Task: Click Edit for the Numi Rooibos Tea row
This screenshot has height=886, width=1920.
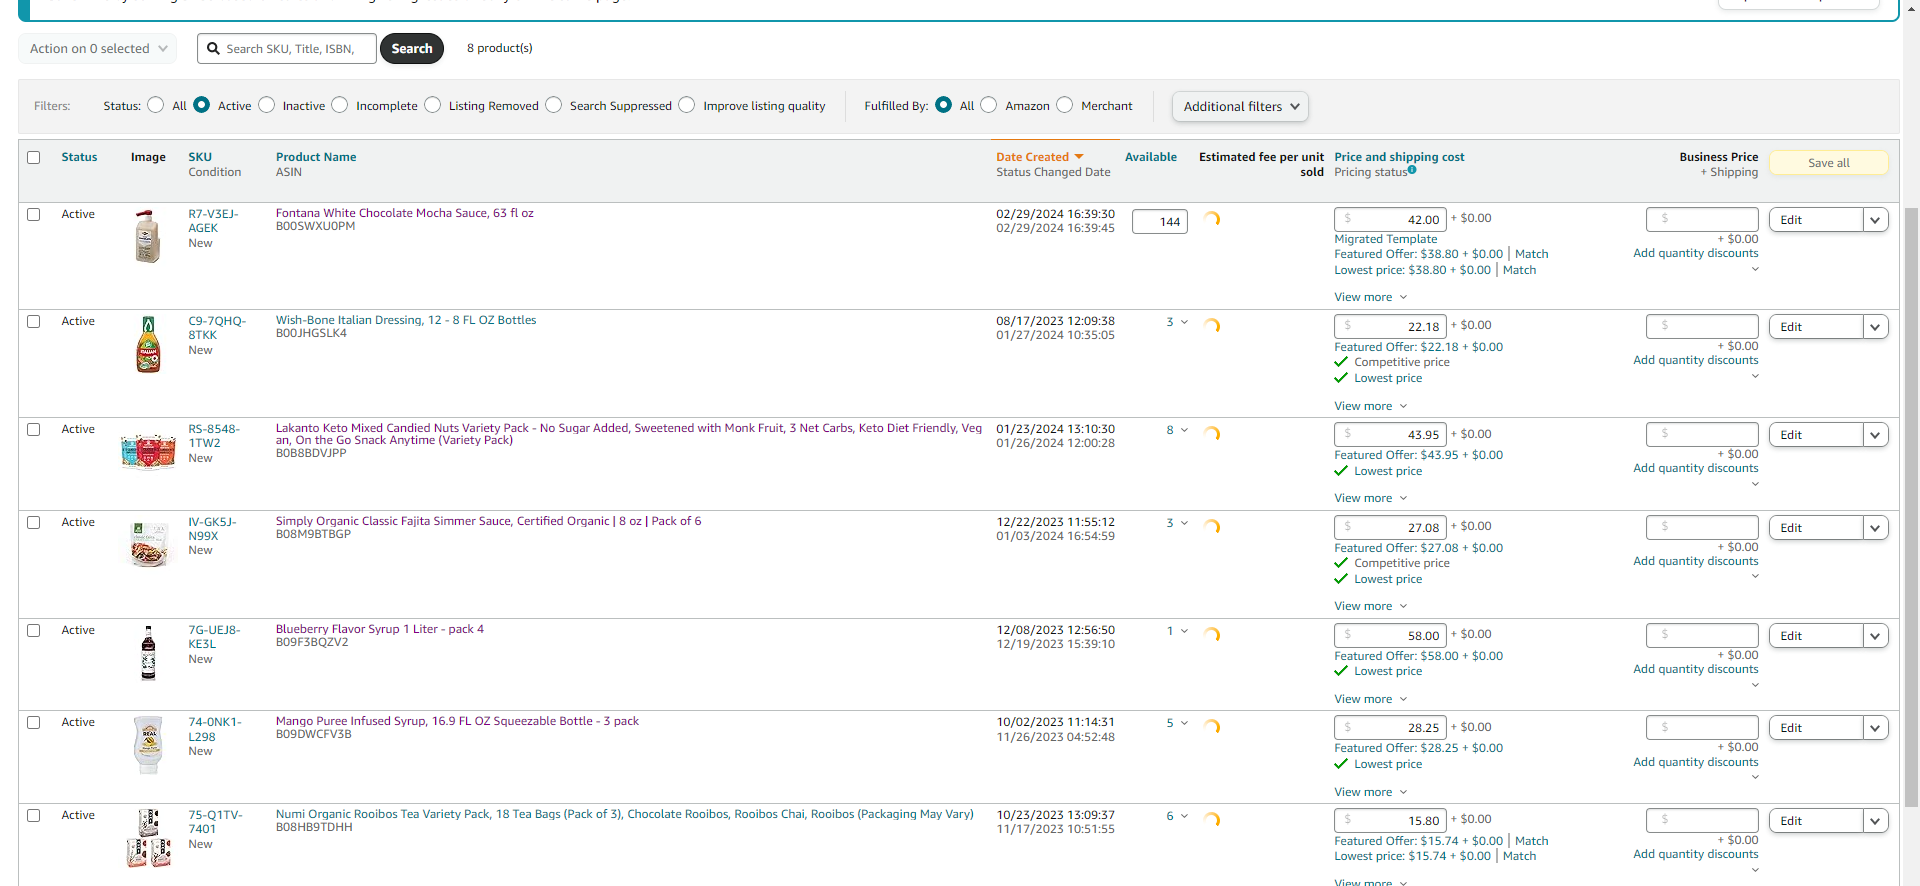Action: click(1816, 821)
